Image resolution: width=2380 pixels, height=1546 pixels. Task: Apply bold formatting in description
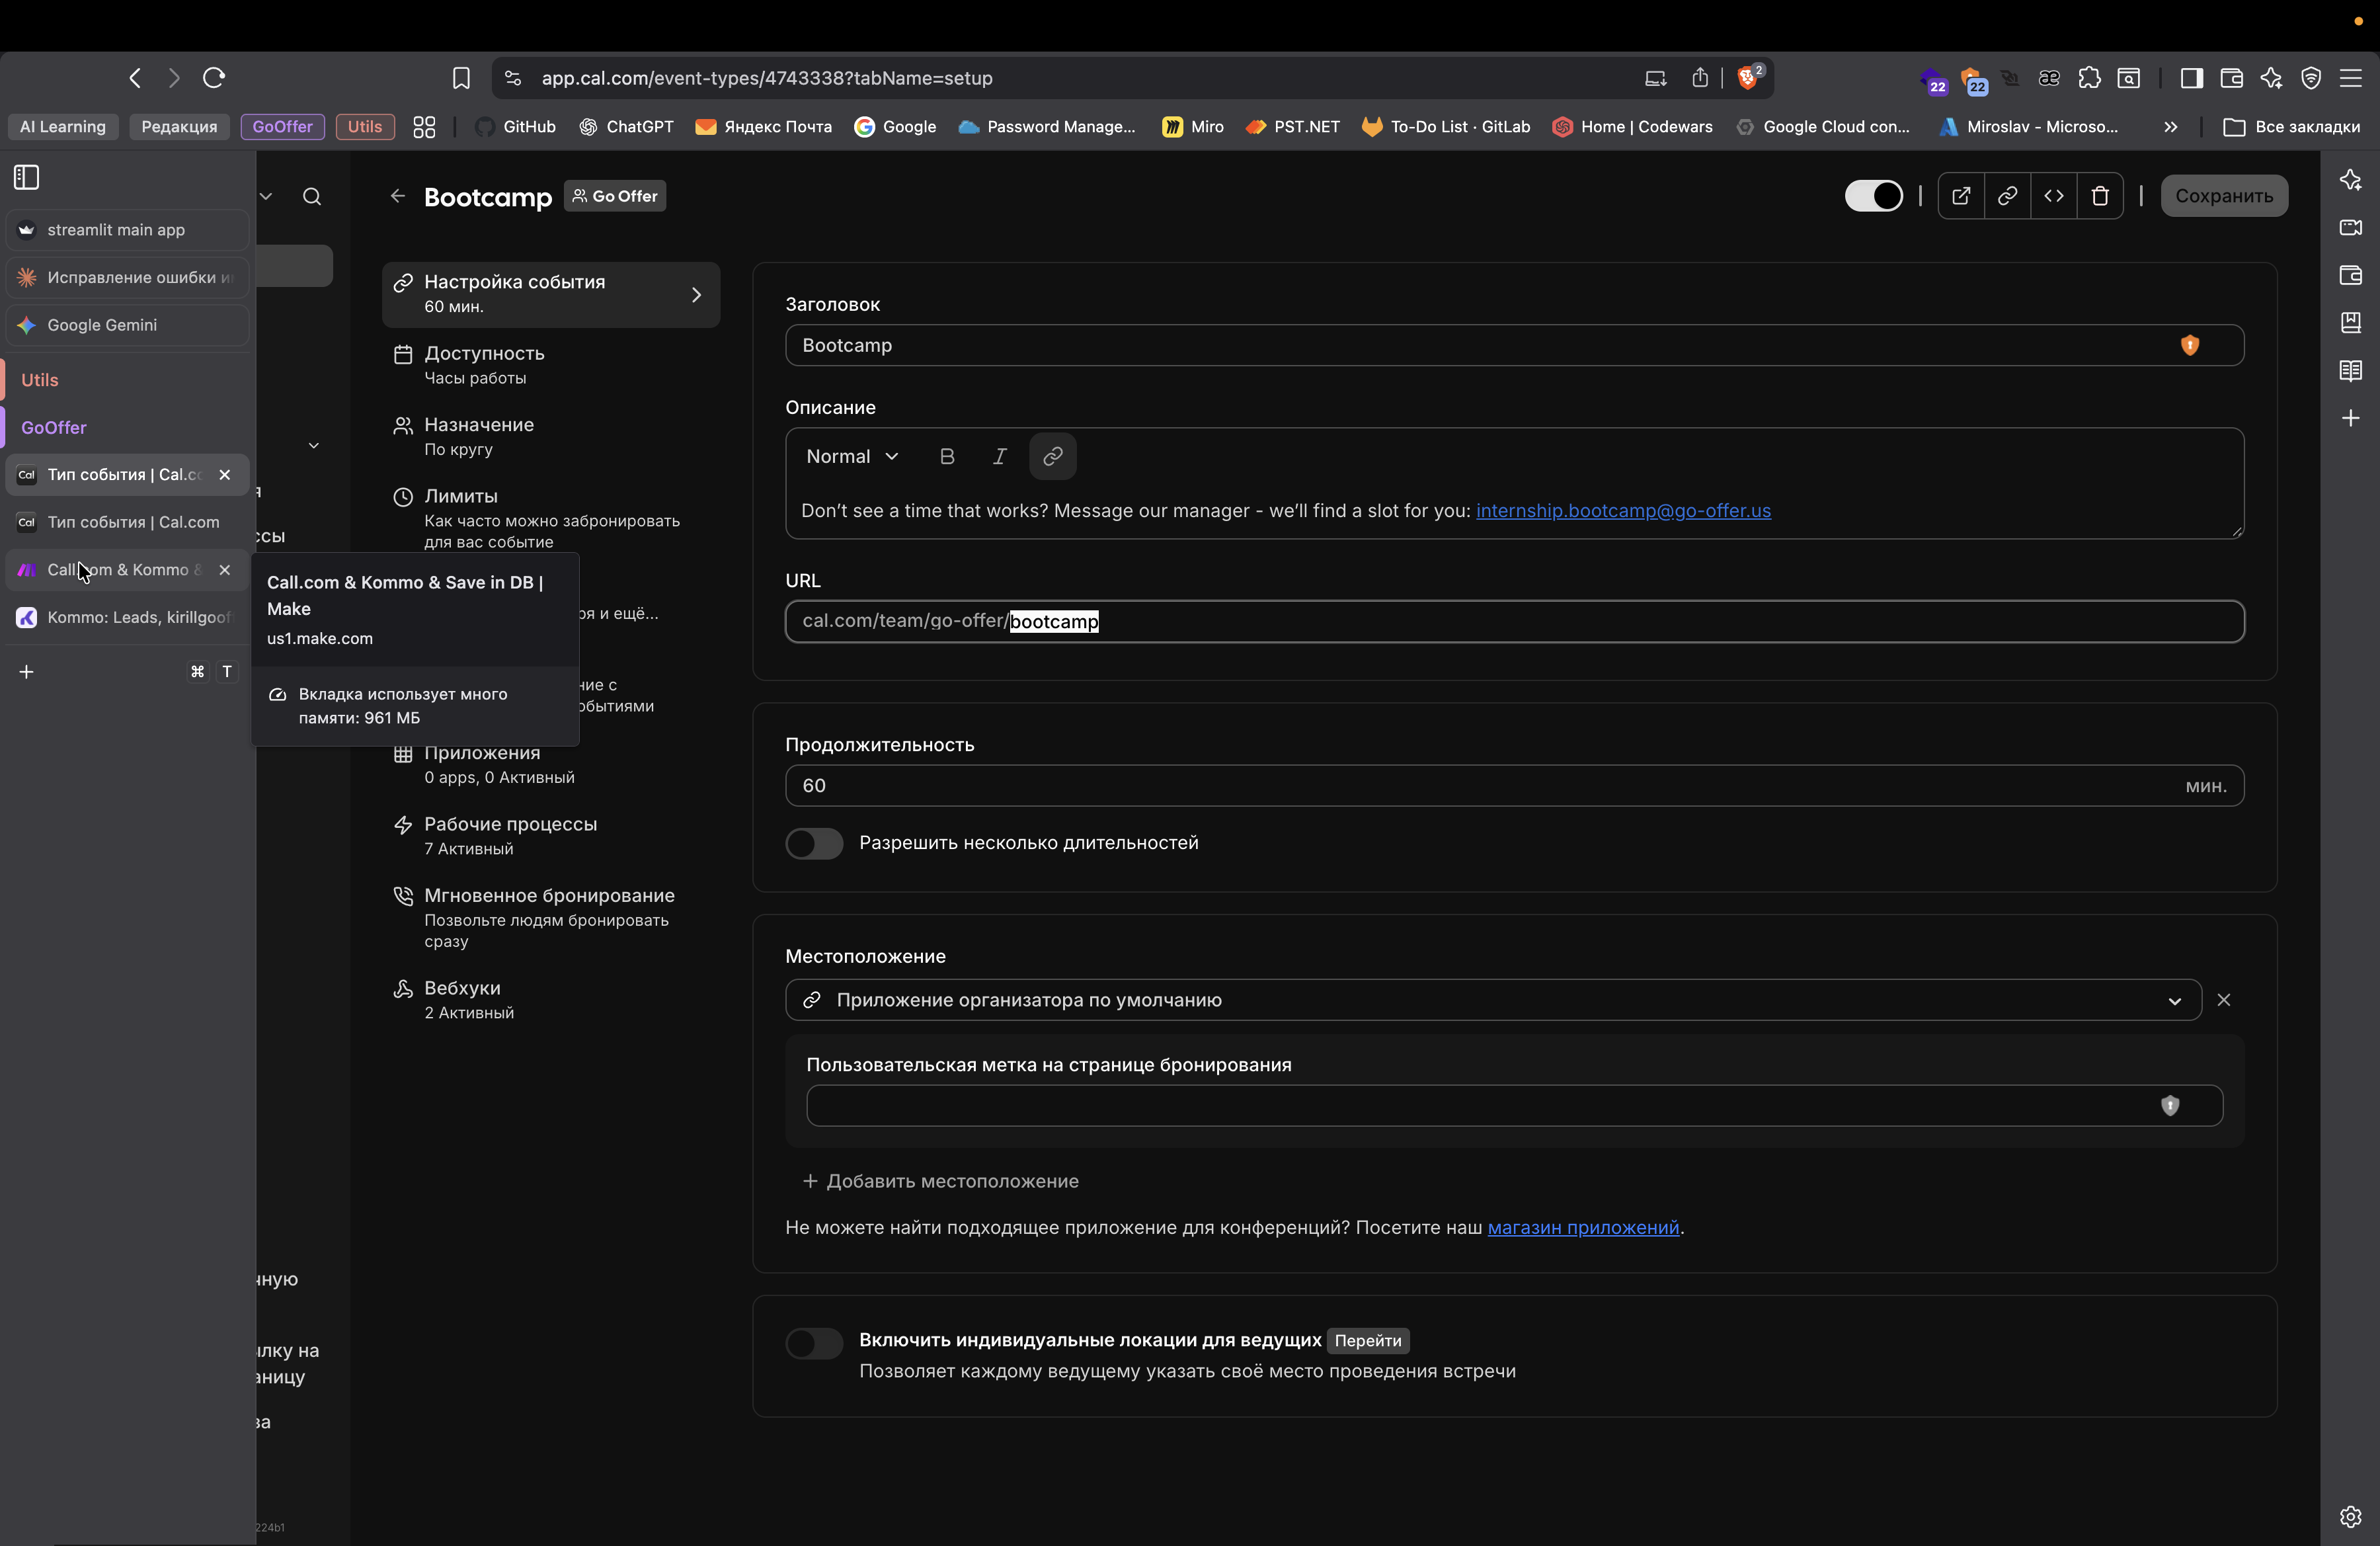point(947,457)
